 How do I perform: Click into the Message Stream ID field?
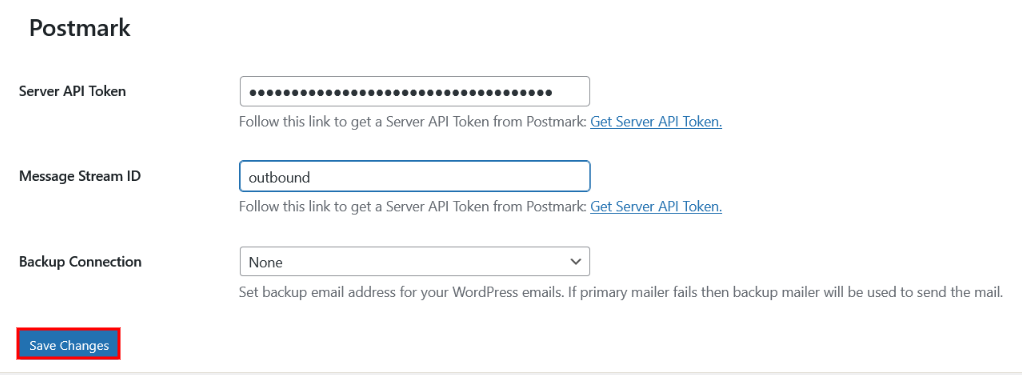415,176
